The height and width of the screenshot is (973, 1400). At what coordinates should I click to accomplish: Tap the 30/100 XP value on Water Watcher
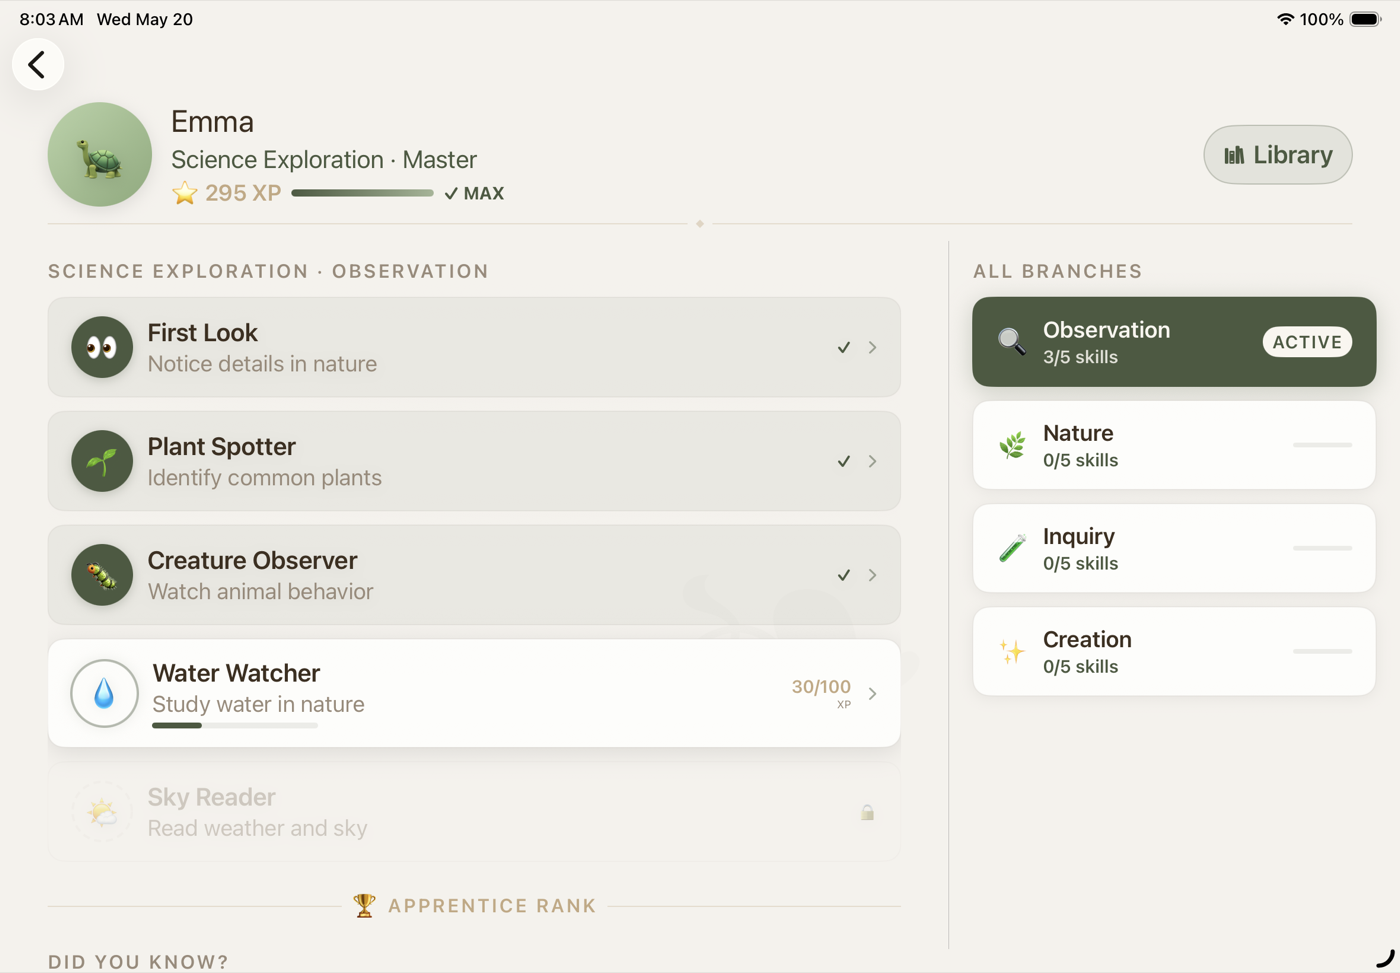pyautogui.click(x=821, y=687)
